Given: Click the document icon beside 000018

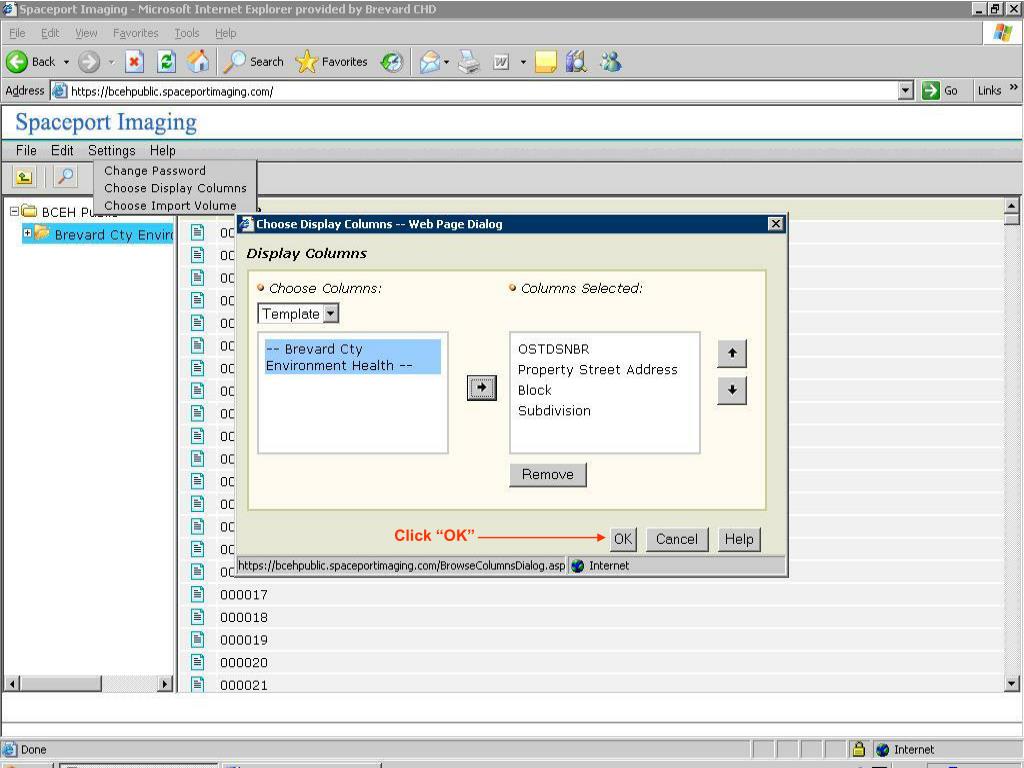Looking at the screenshot, I should point(197,616).
